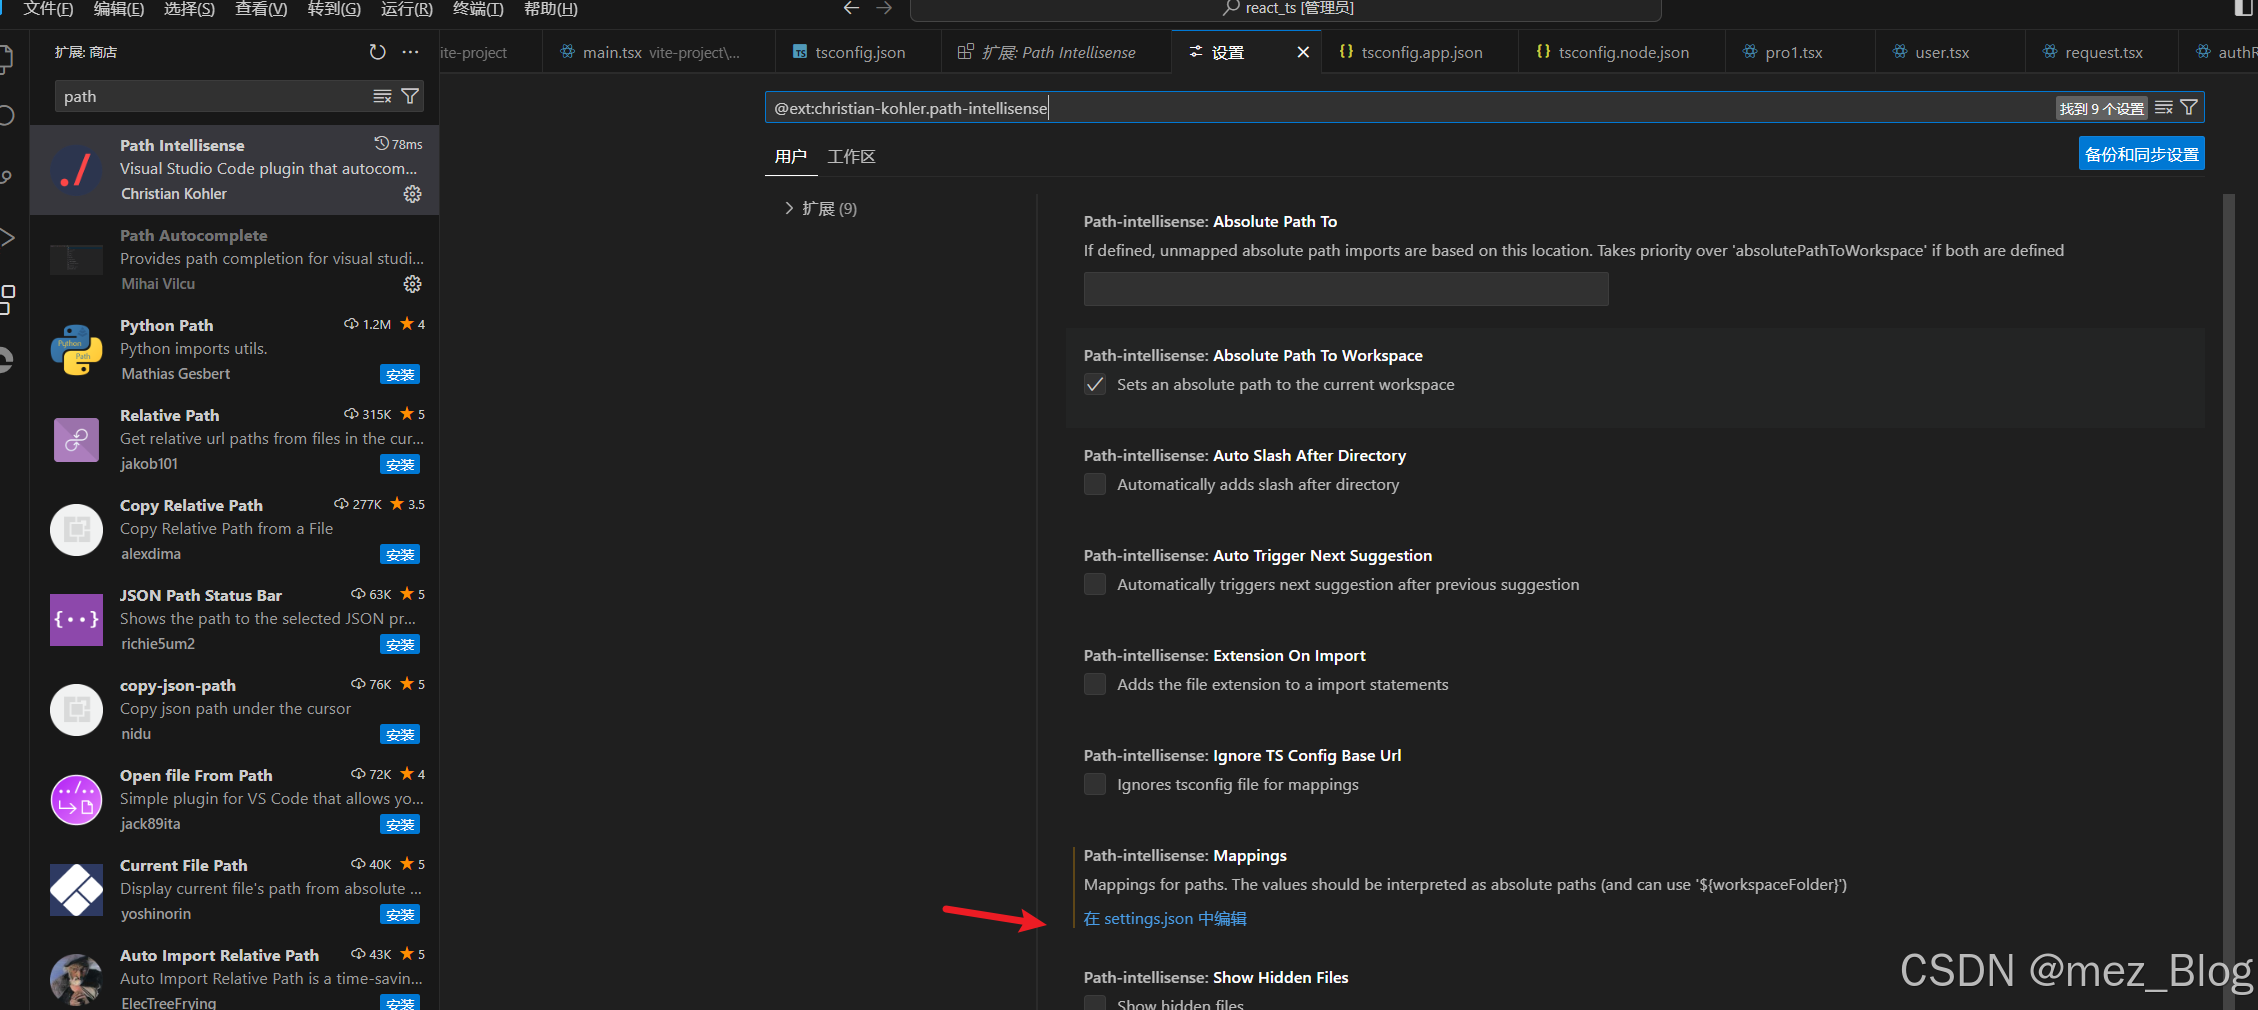Open the 帮助(H) menu
This screenshot has width=2258, height=1010.
tap(551, 9)
